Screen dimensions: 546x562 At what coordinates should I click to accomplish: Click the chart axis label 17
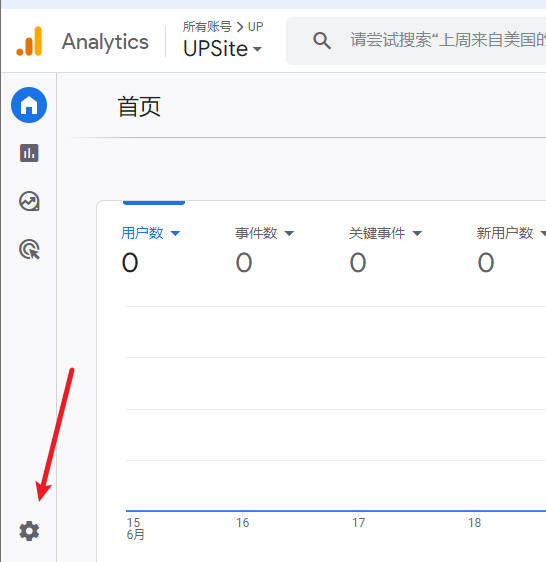[x=358, y=523]
